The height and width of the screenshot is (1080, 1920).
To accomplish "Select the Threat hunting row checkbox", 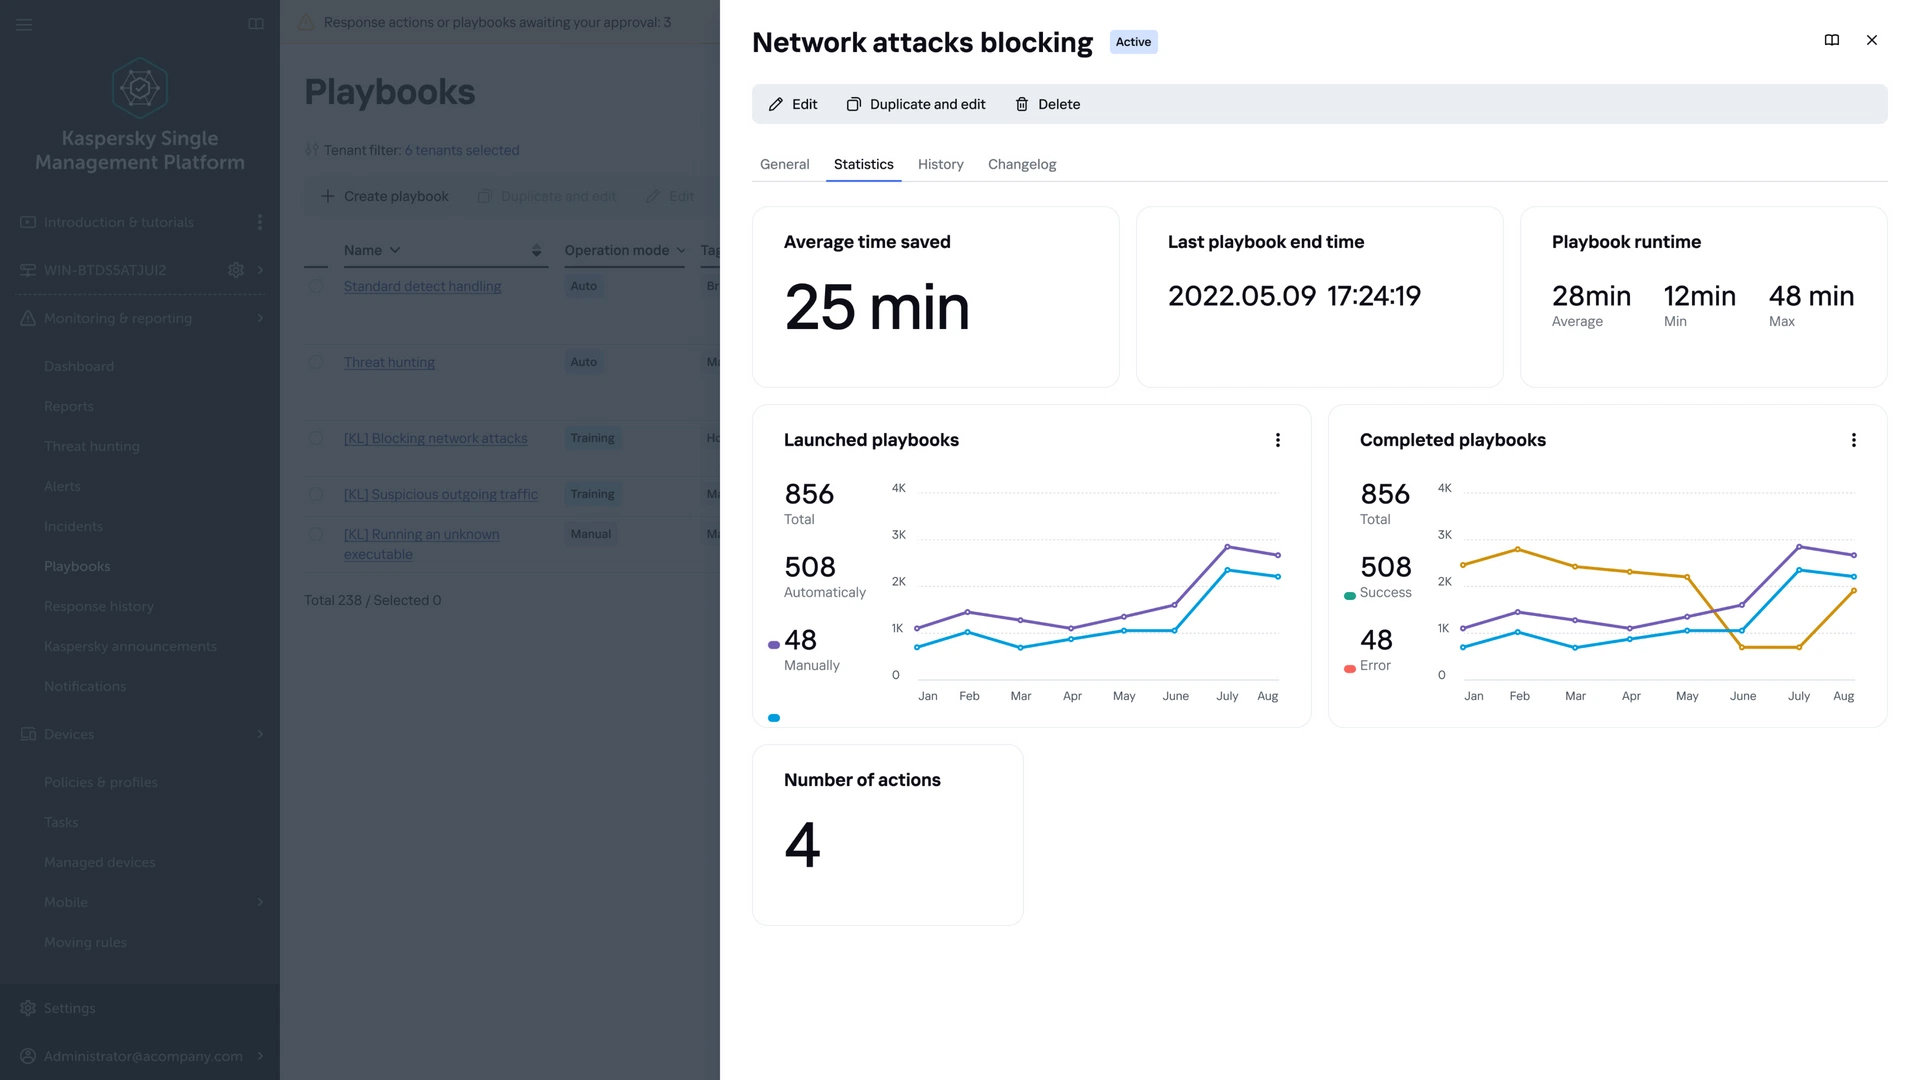I will pos(316,362).
